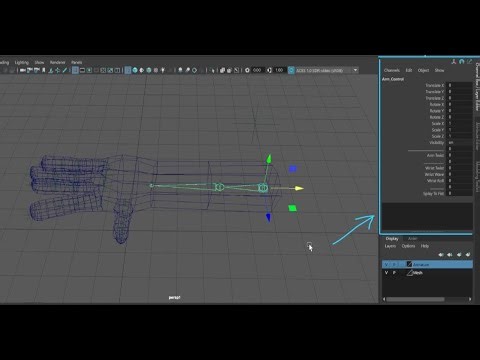Switch to the Display layer tab
Image resolution: width=480 pixels, height=360 pixels.
tap(392, 239)
